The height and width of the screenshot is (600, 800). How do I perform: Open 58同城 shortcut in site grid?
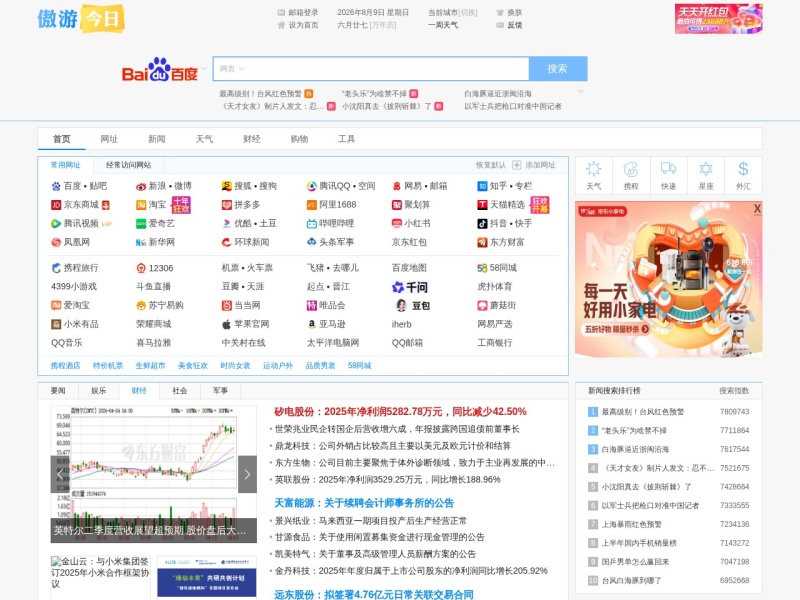tap(497, 268)
